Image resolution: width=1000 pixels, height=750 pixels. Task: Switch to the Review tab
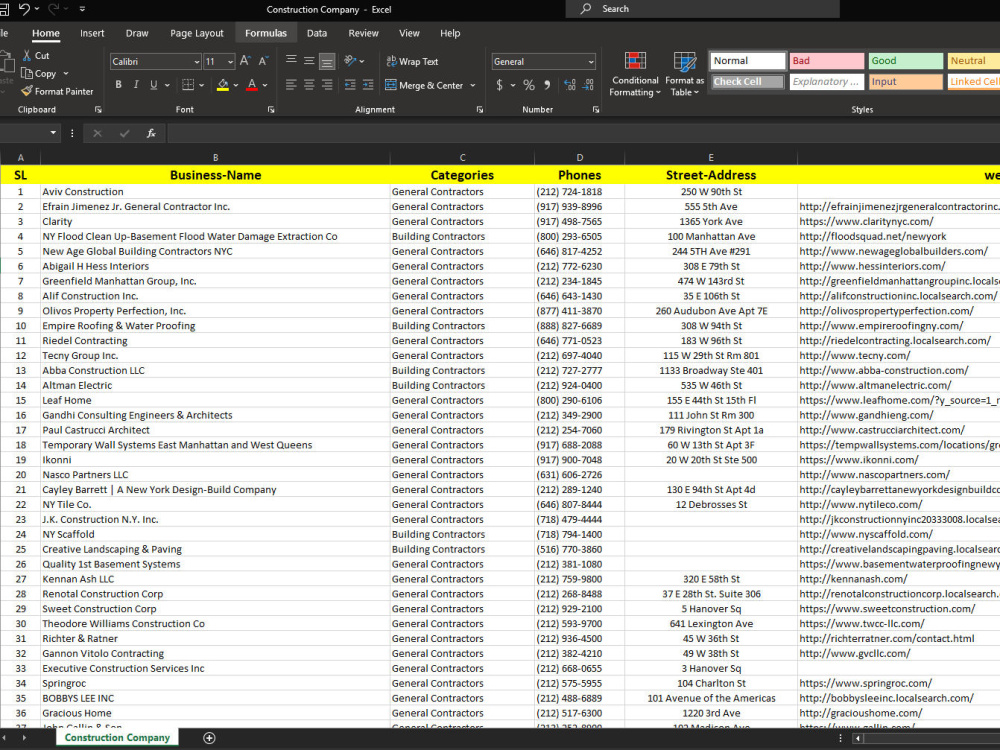[364, 33]
